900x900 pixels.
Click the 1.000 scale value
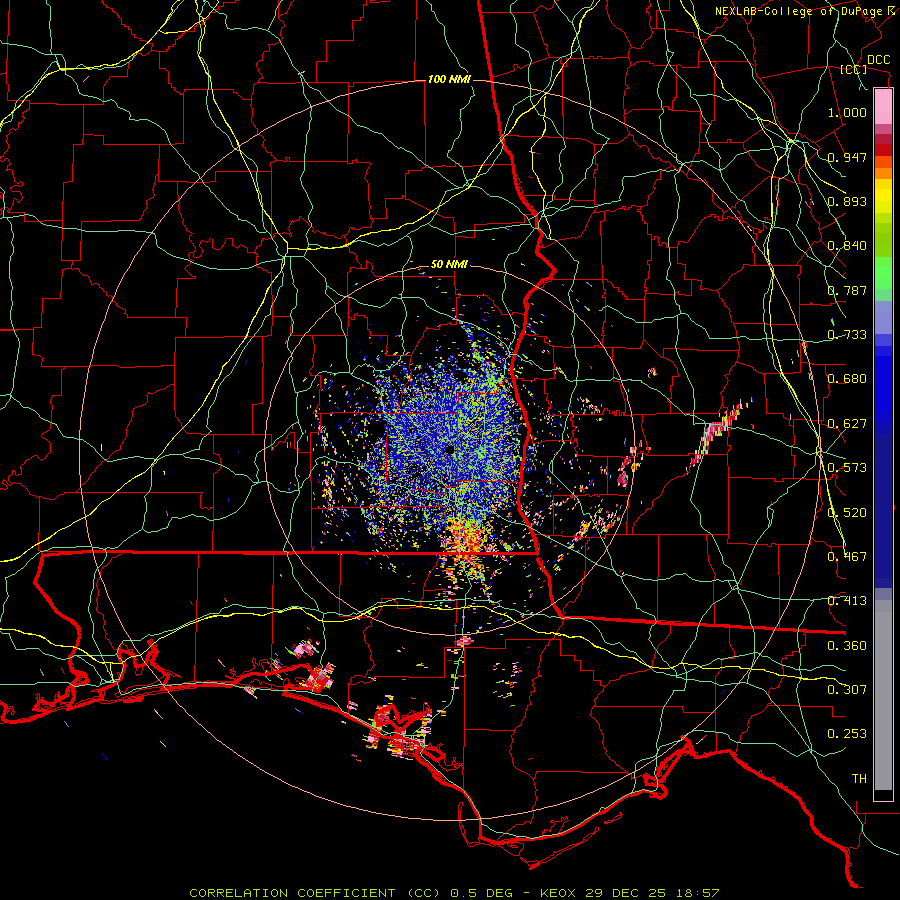click(x=847, y=112)
